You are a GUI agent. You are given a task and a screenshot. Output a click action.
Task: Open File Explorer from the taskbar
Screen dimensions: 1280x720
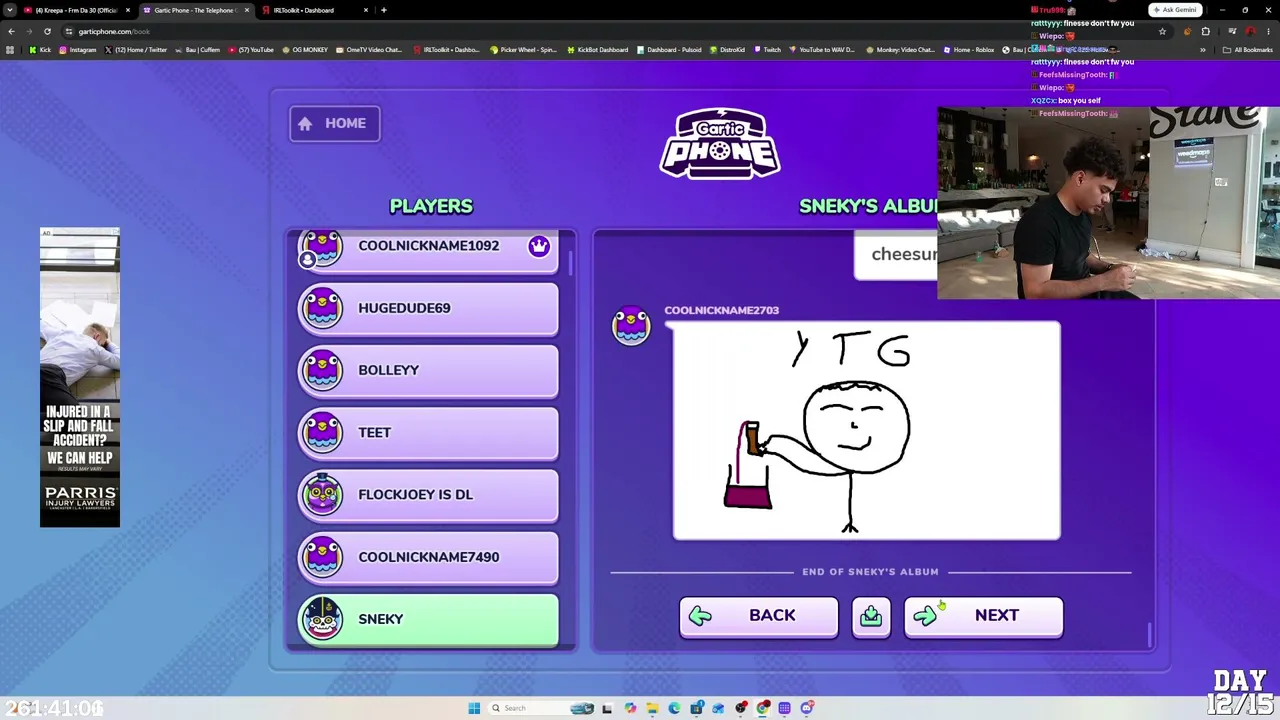pos(652,708)
